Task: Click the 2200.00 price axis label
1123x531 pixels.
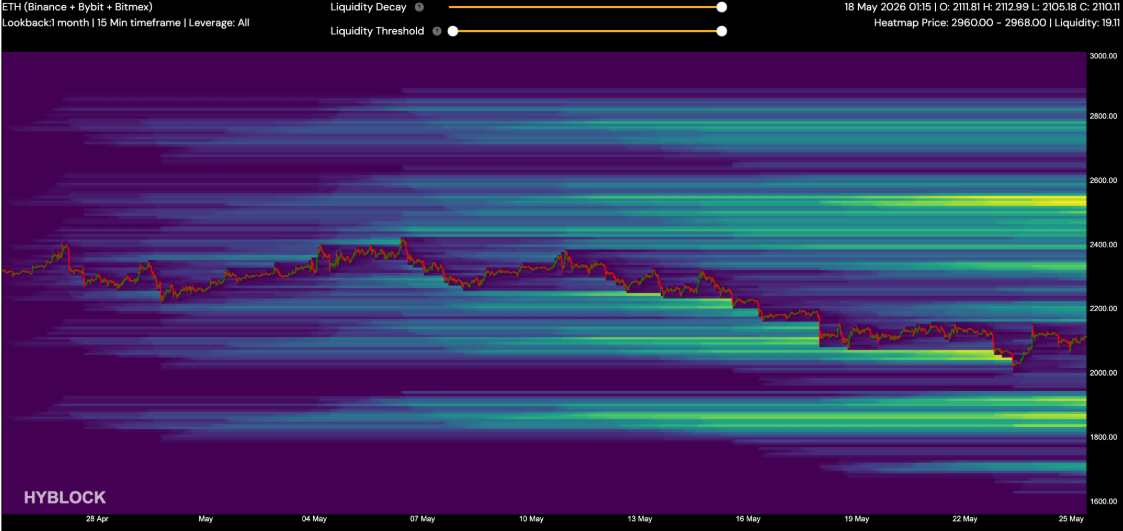Action: [x=1104, y=309]
